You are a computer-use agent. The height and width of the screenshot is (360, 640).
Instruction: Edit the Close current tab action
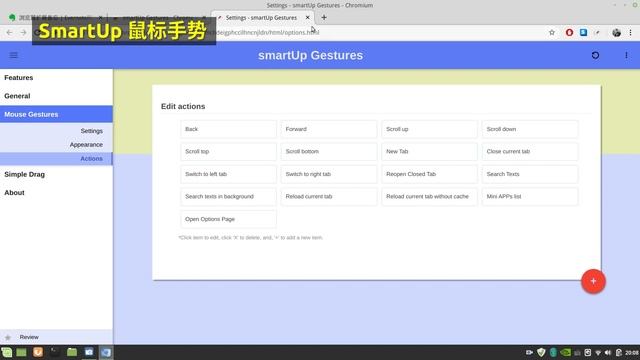point(530,151)
